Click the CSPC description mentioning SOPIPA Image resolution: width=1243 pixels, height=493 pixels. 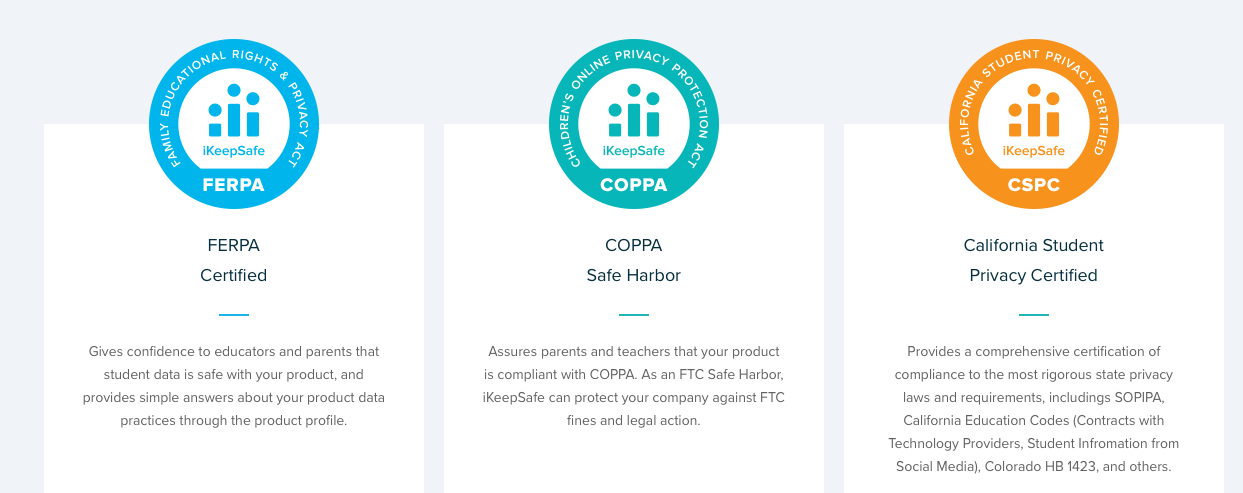[x=1034, y=409]
